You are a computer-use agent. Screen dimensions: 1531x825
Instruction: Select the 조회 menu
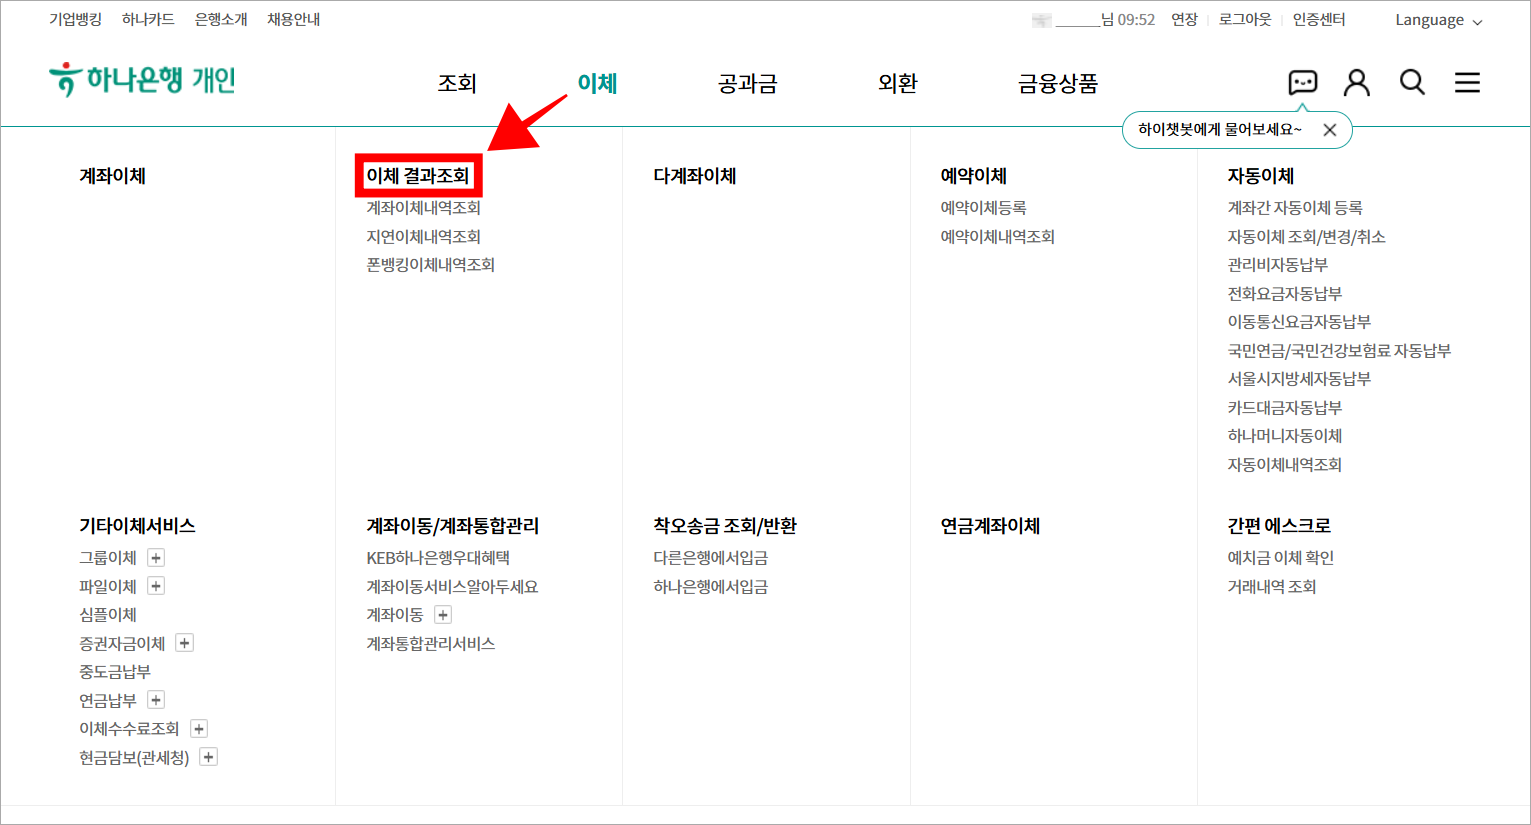tap(457, 83)
